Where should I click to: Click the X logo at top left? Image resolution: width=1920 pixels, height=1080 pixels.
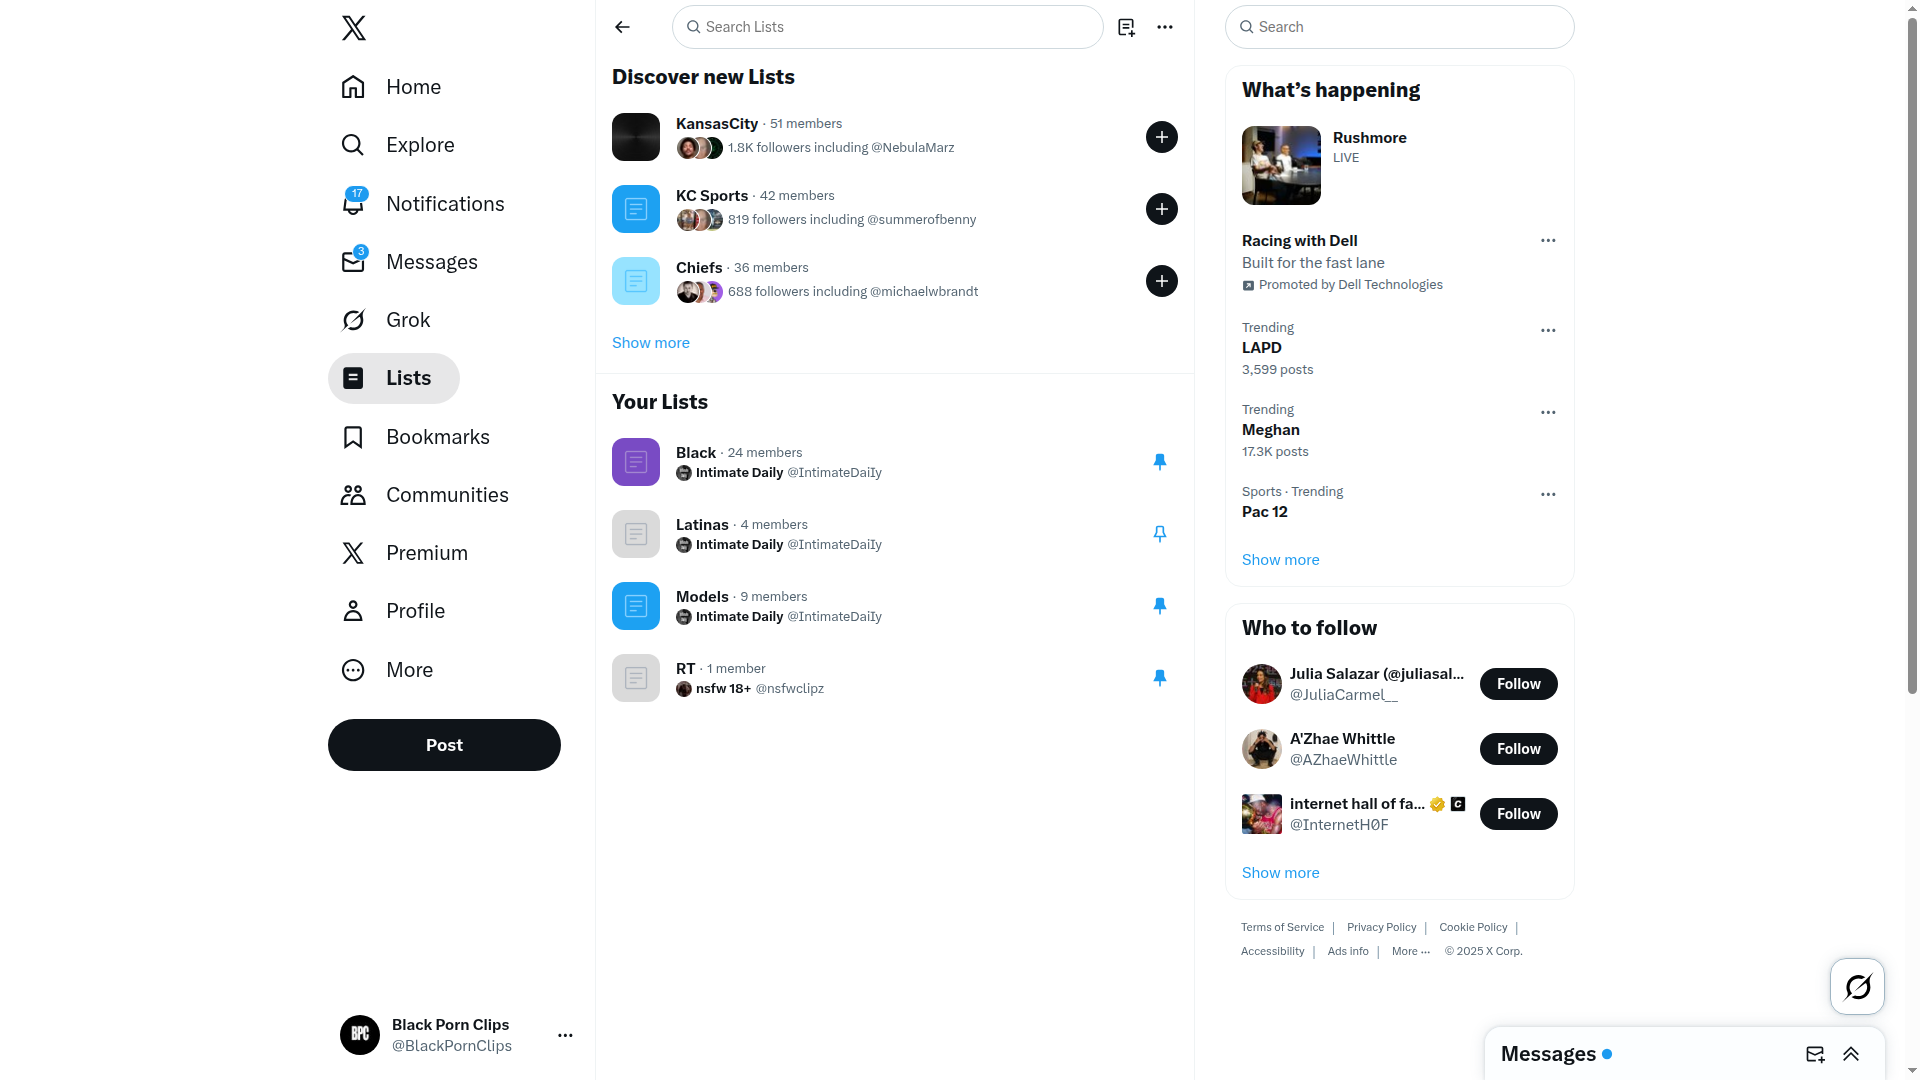(353, 28)
